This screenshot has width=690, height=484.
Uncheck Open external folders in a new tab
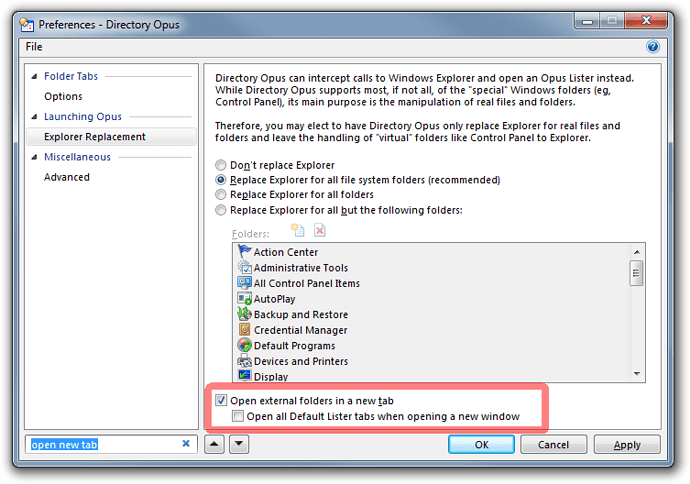221,400
